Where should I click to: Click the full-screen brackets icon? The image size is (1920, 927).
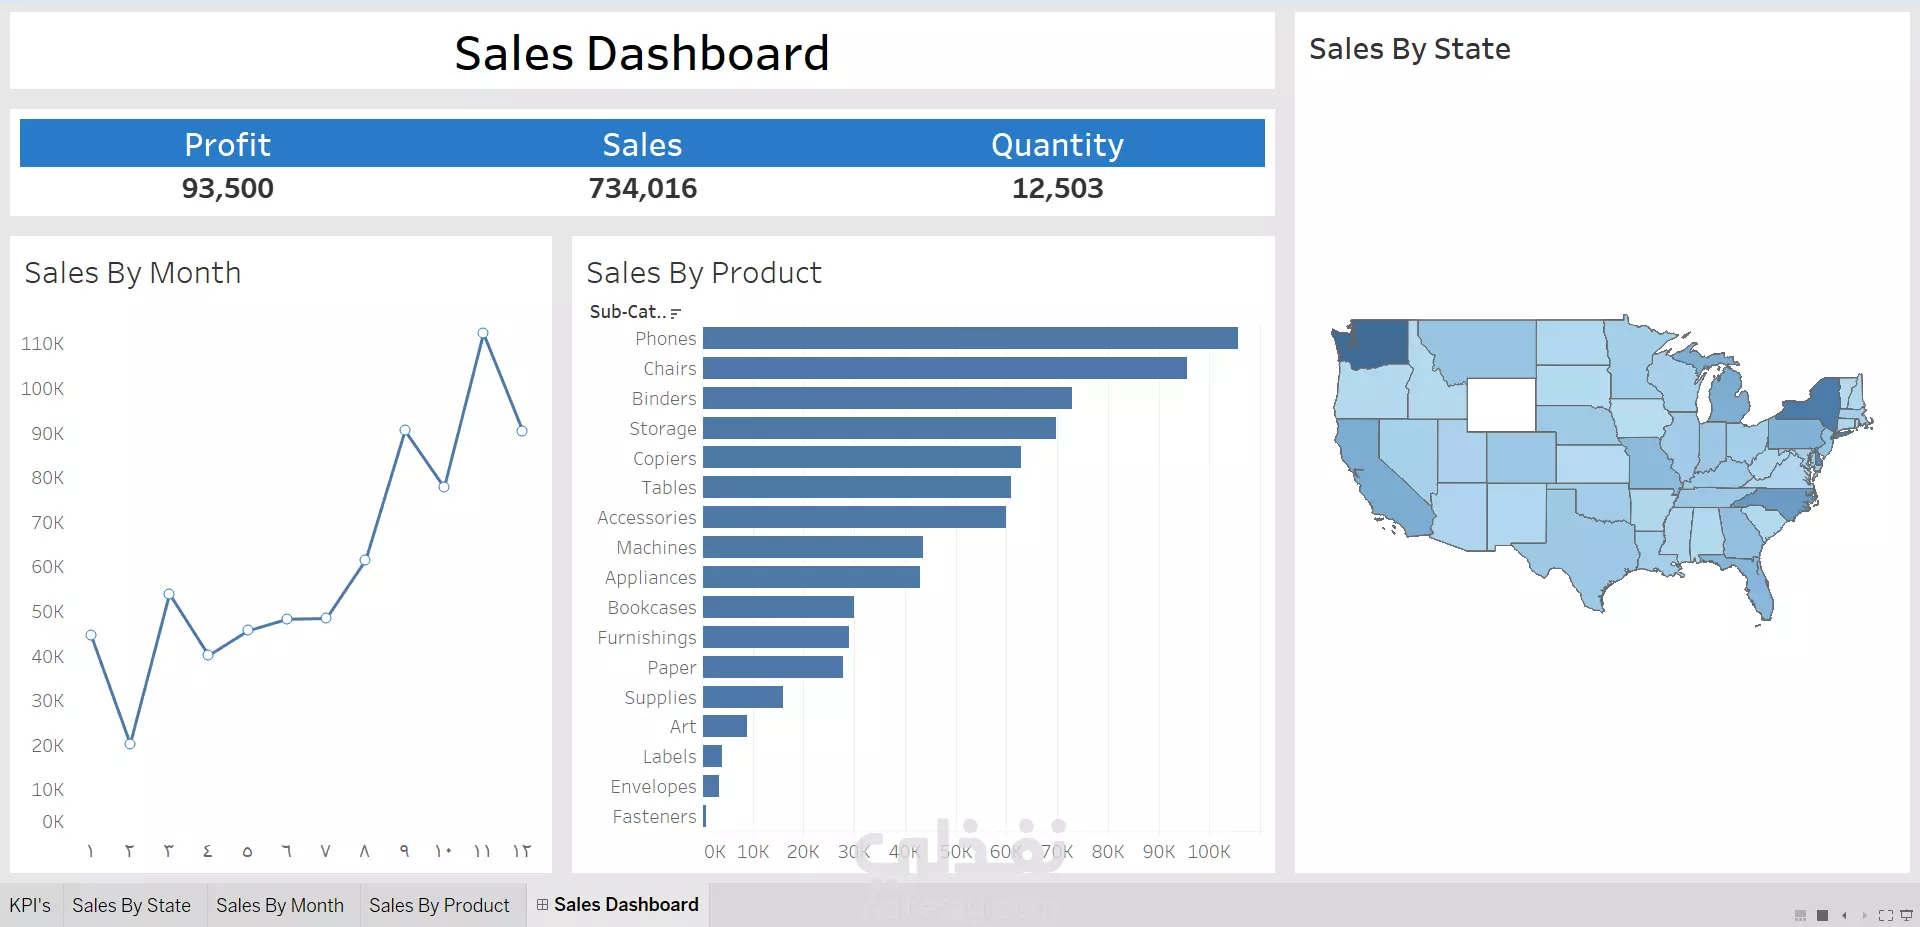(x=1886, y=915)
